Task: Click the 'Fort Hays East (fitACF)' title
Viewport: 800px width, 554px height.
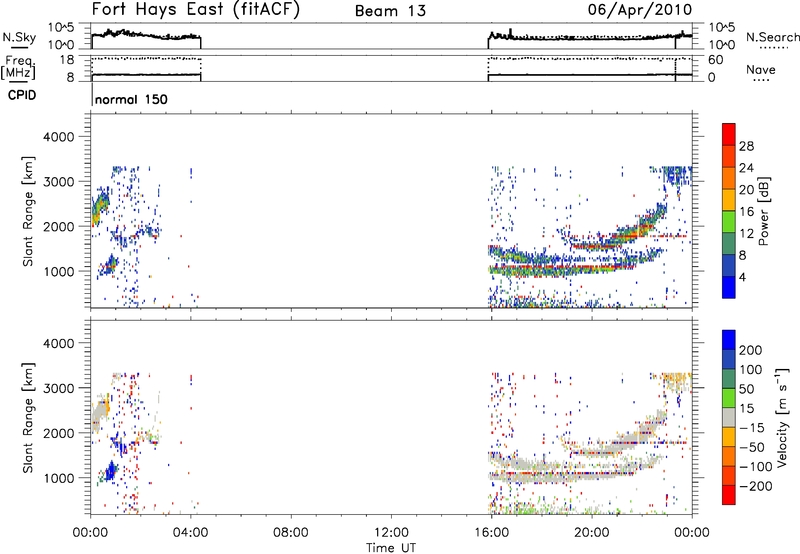Action: point(196,9)
